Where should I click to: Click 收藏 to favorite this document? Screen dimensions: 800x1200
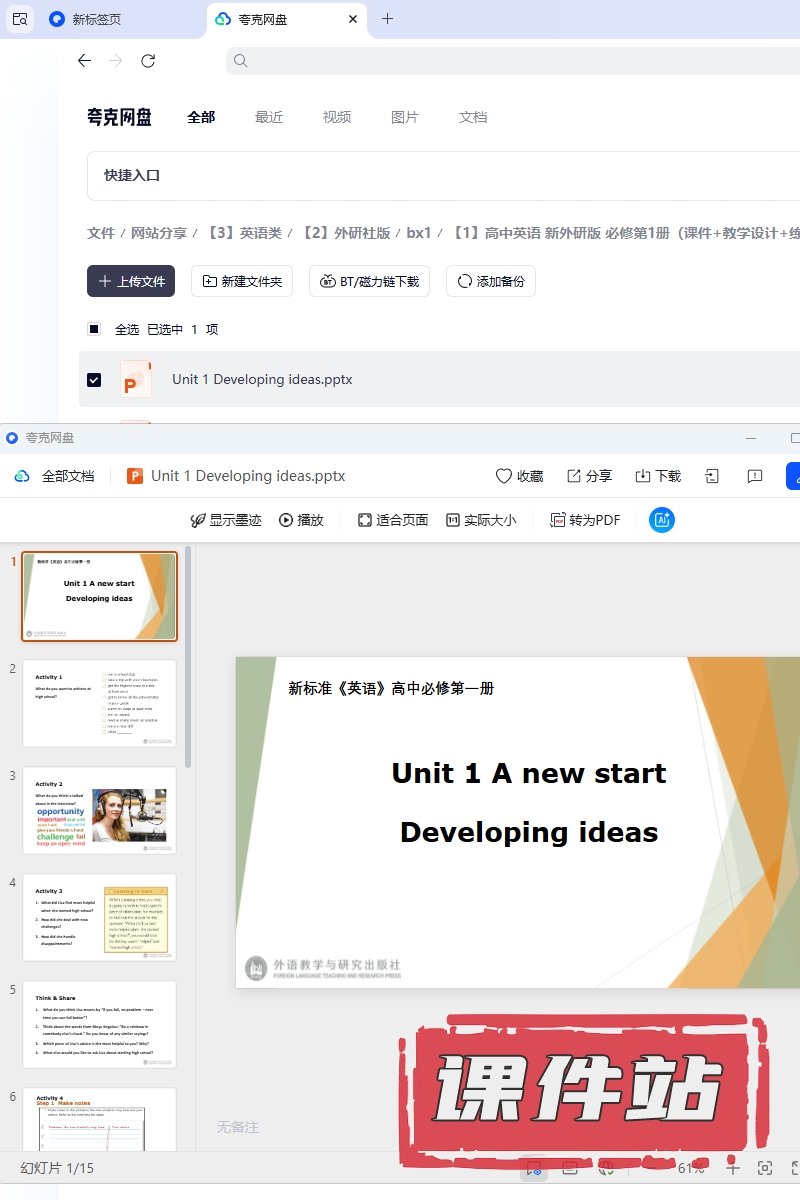pyautogui.click(x=520, y=476)
